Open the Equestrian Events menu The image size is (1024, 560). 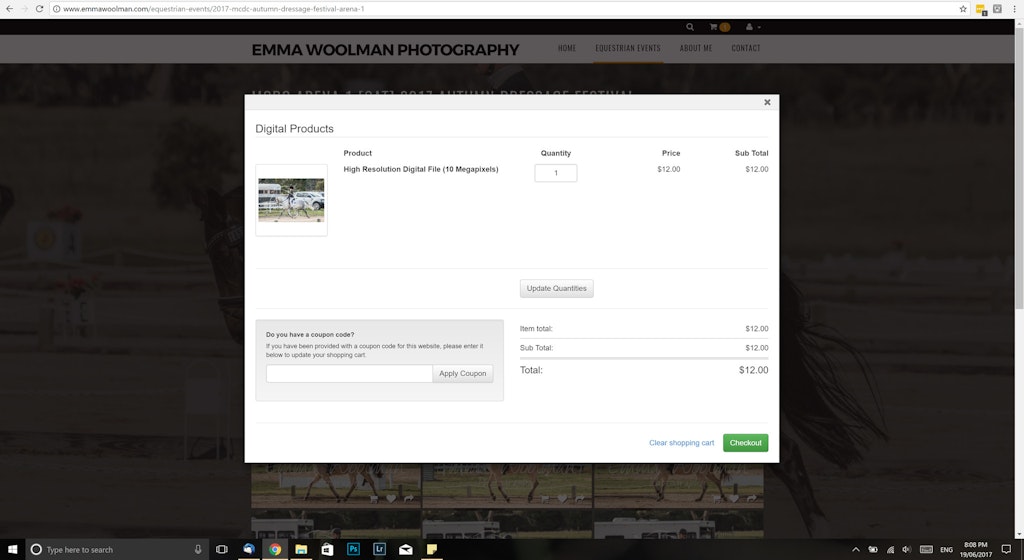click(x=628, y=48)
